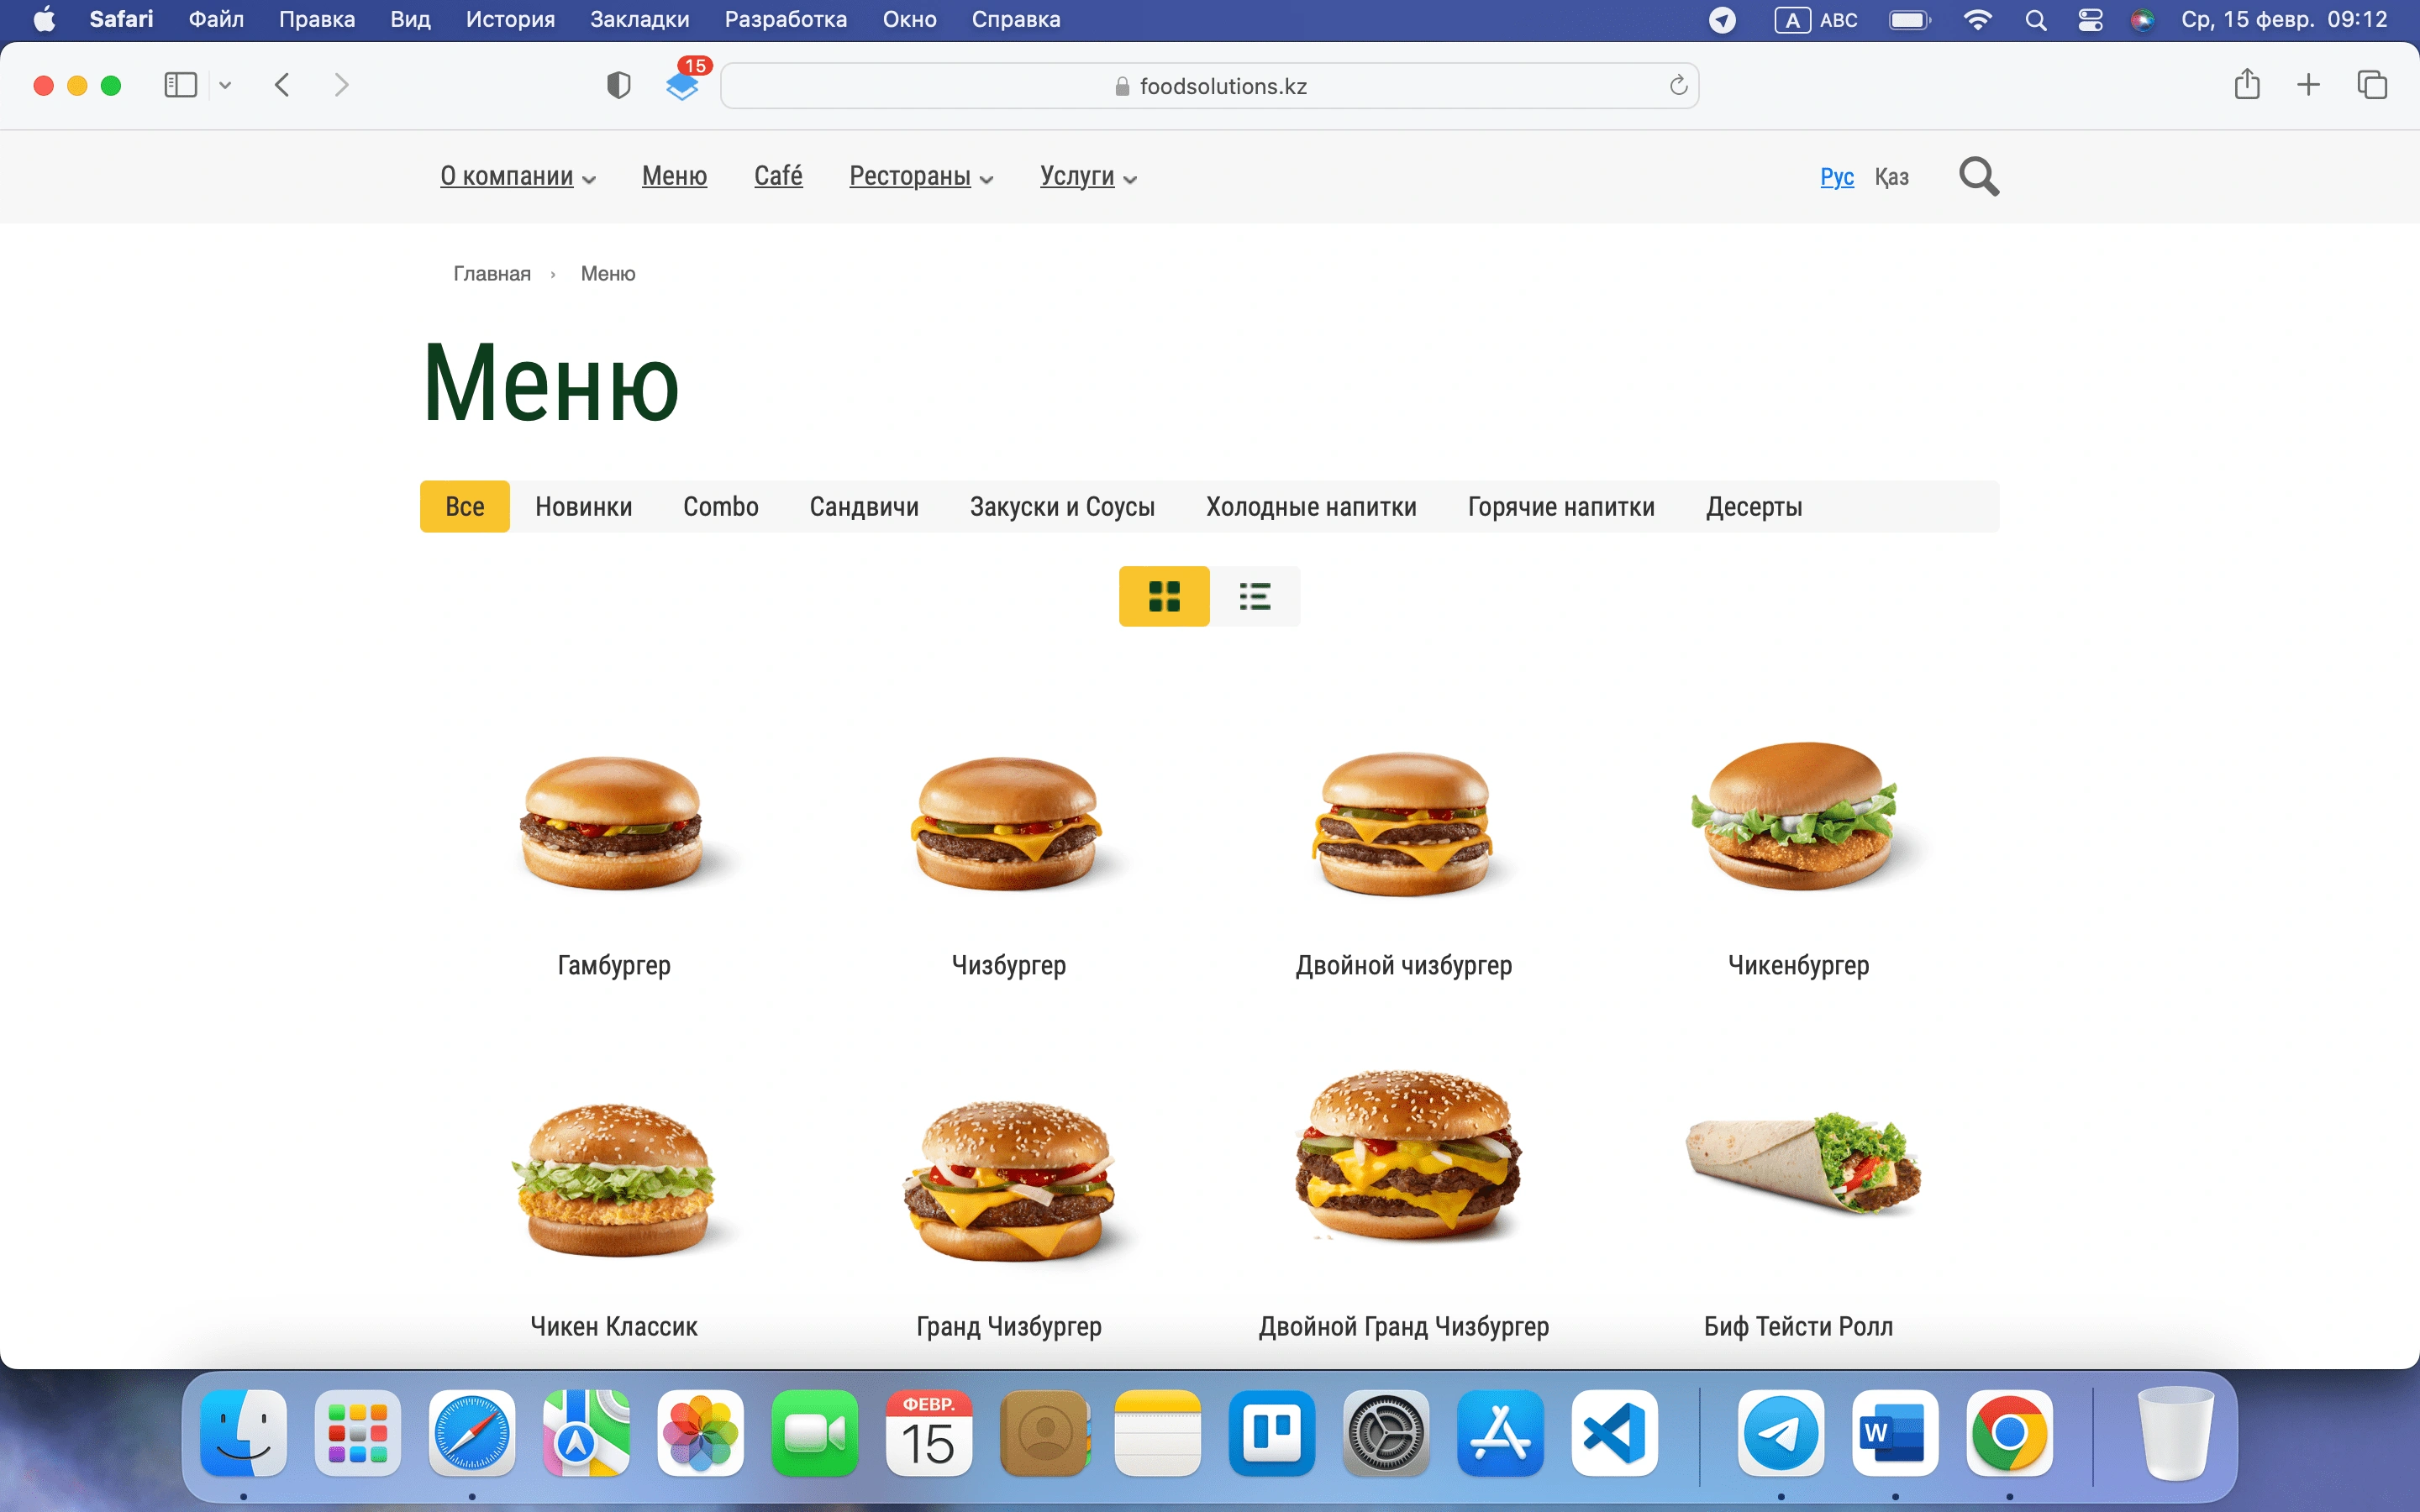Switch to list view layout
Screen dimensions: 2420x1512
pyautogui.click(x=1255, y=596)
